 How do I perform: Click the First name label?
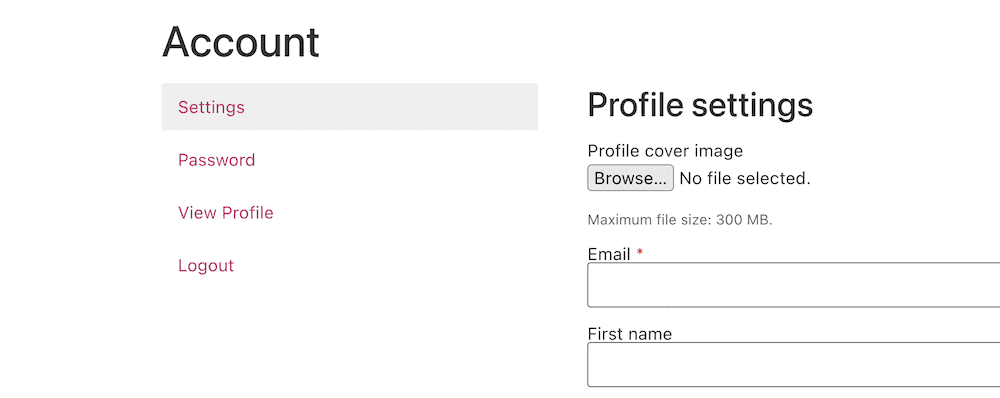tap(629, 334)
